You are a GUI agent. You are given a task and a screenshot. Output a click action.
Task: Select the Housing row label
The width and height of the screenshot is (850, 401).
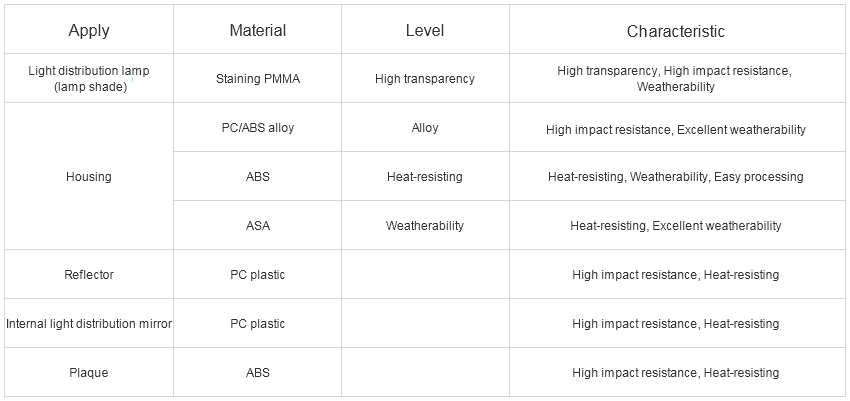click(89, 177)
